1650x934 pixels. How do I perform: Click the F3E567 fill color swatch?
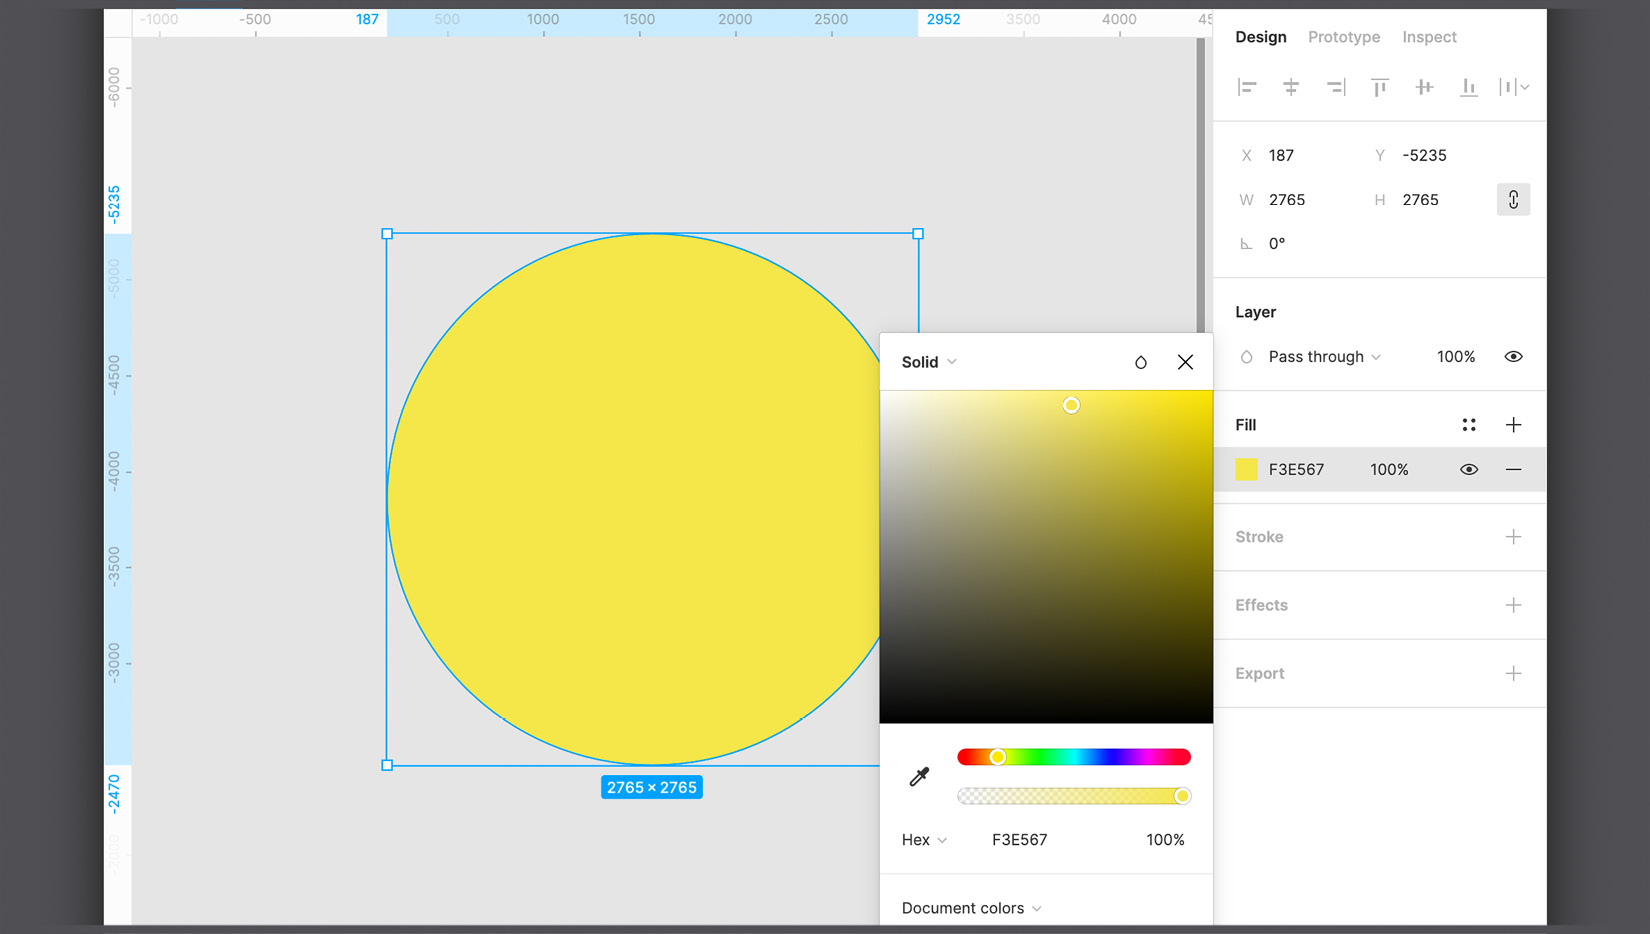[x=1246, y=469]
